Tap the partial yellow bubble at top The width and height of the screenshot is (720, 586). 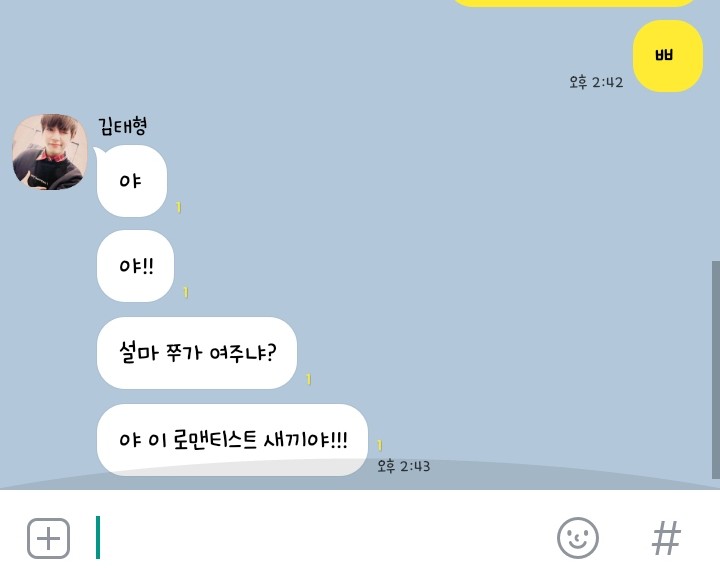pyautogui.click(x=574, y=3)
